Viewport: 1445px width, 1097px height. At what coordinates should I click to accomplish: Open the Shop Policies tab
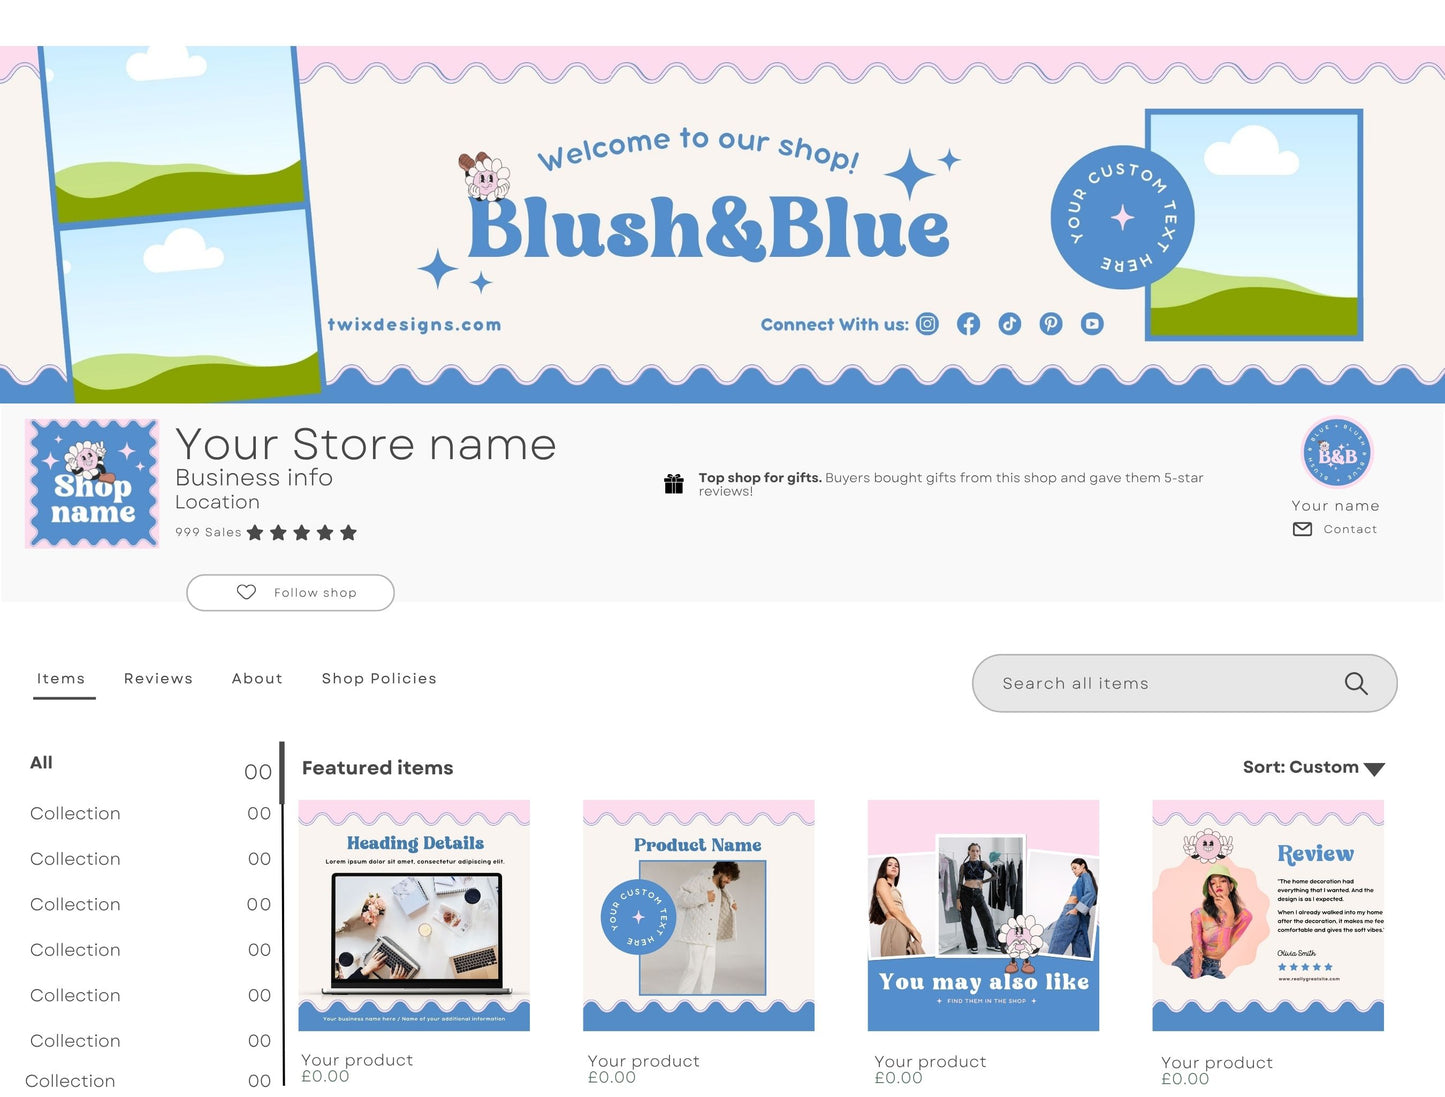[x=379, y=678]
